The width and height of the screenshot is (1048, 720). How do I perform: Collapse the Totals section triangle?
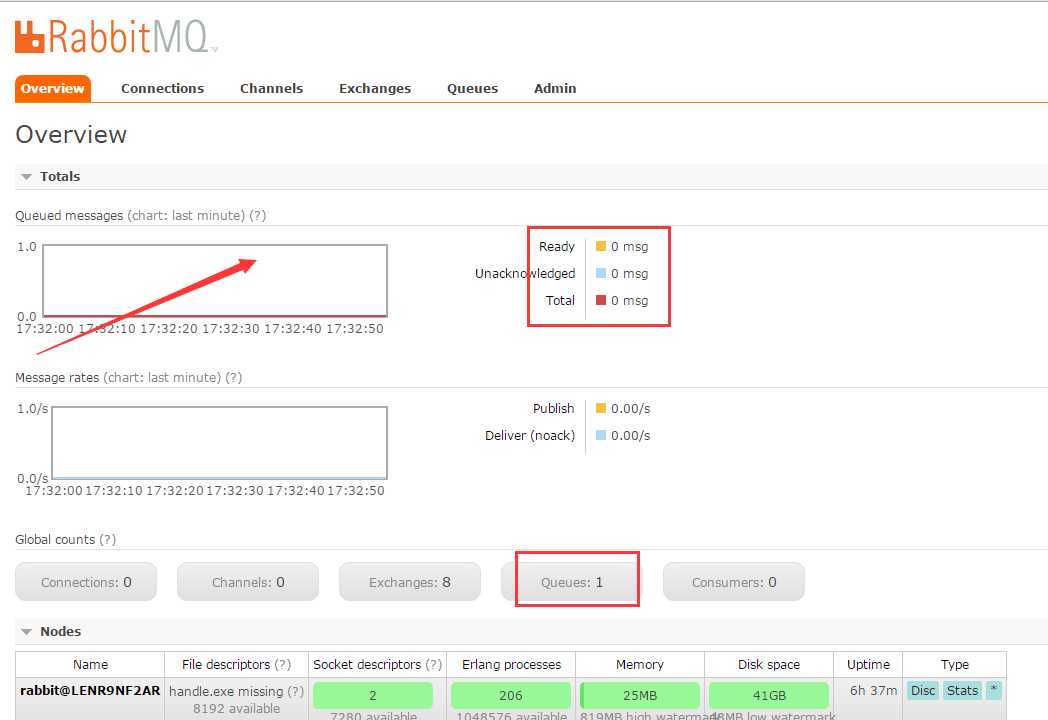(27, 177)
